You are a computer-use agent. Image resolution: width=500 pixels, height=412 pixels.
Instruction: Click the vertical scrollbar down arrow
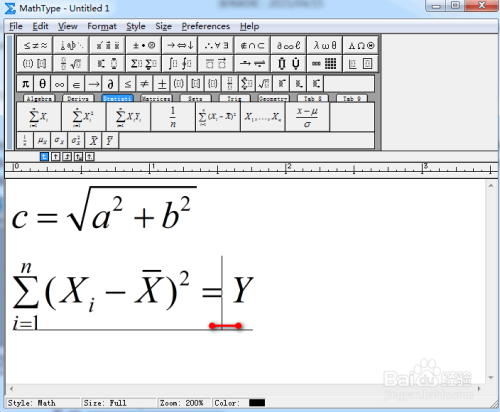tap(491, 378)
